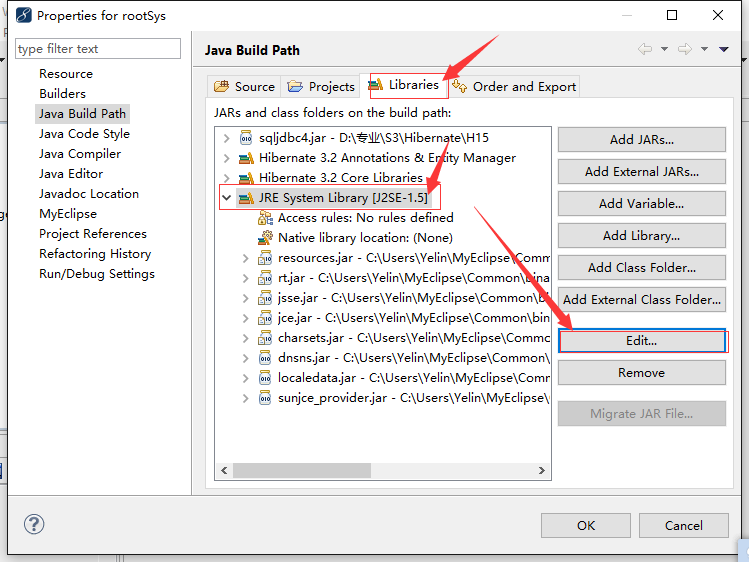The width and height of the screenshot is (749, 562).
Task: Click the Add JARs... button
Action: click(642, 140)
